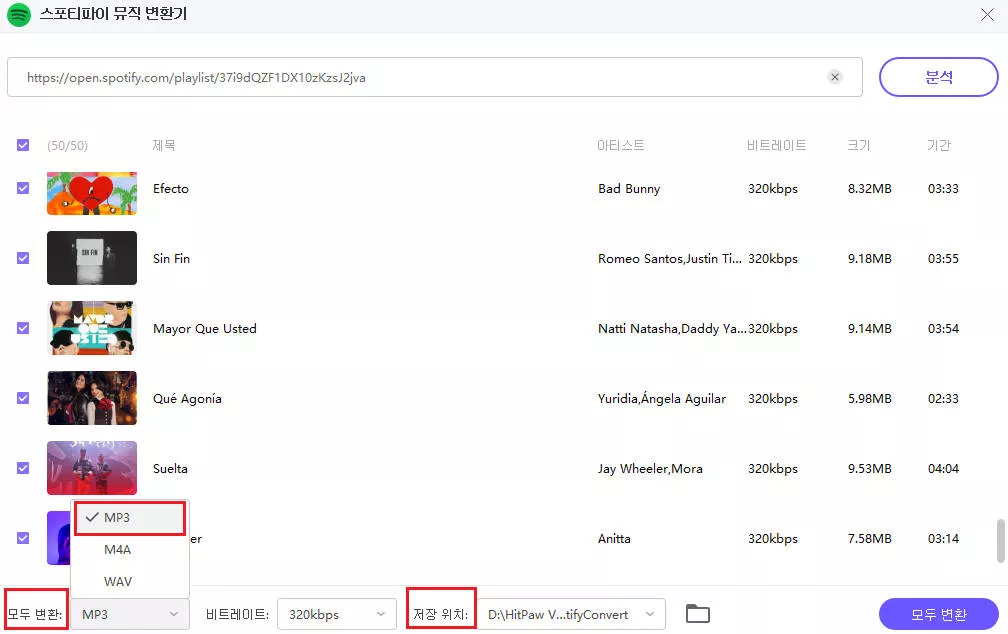1008x634 pixels.
Task: Click the 7.58MB size value
Action: pos(870,538)
